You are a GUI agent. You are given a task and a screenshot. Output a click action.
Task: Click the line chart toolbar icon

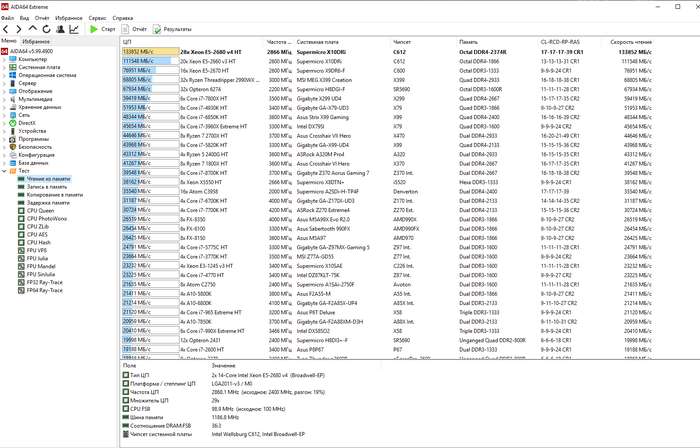click(74, 29)
